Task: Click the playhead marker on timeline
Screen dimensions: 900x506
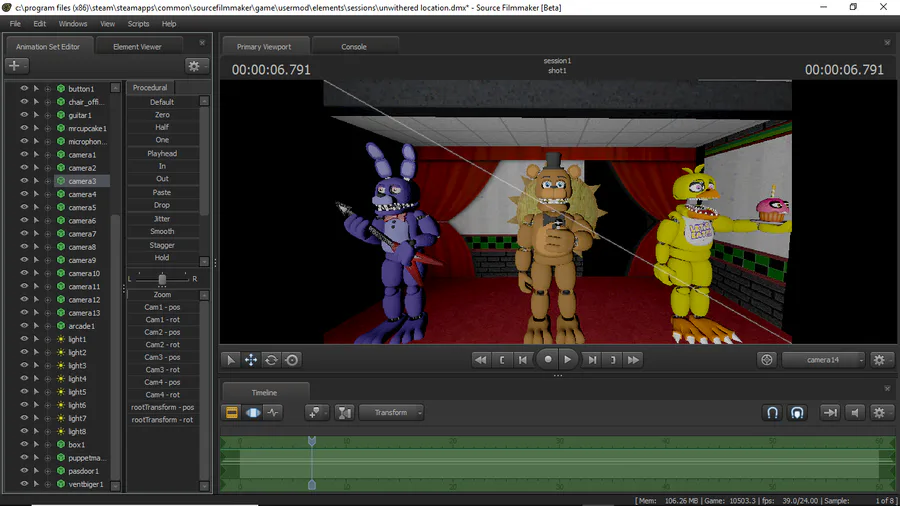Action: tap(312, 441)
